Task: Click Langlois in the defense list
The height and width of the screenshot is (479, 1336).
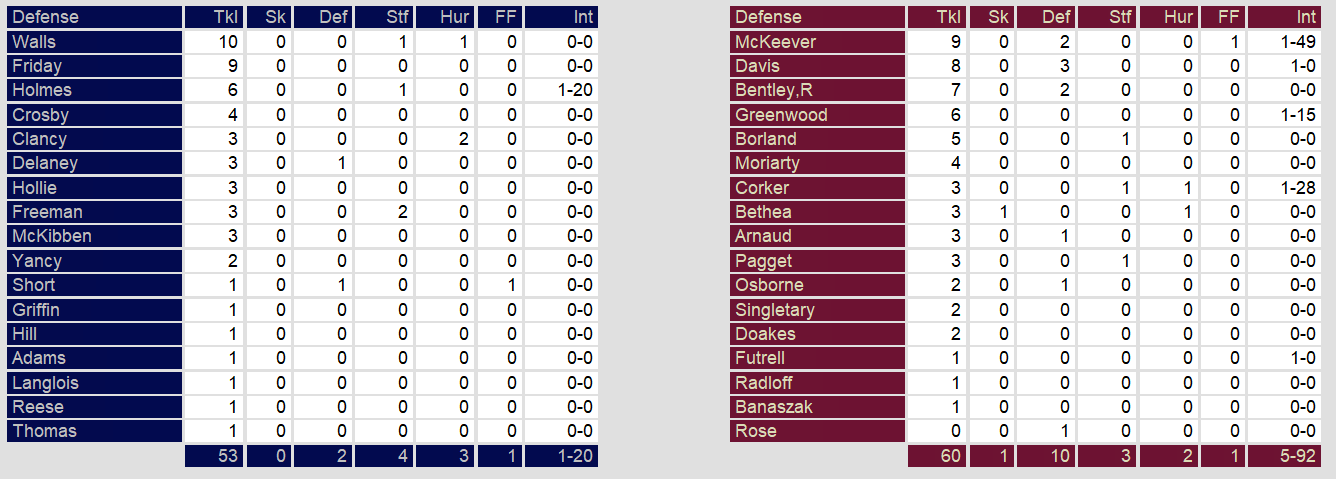Action: [x=45, y=383]
